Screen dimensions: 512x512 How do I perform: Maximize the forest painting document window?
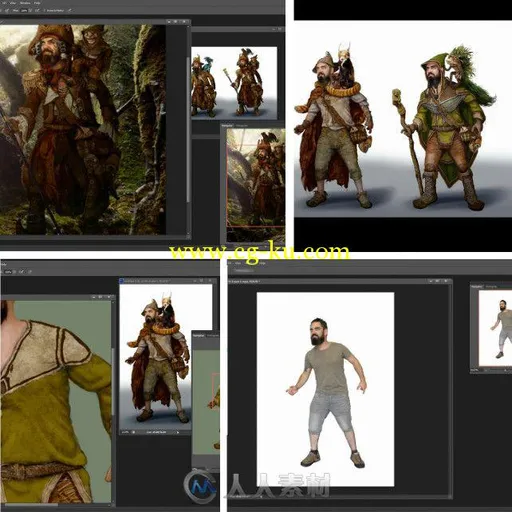(x=176, y=22)
